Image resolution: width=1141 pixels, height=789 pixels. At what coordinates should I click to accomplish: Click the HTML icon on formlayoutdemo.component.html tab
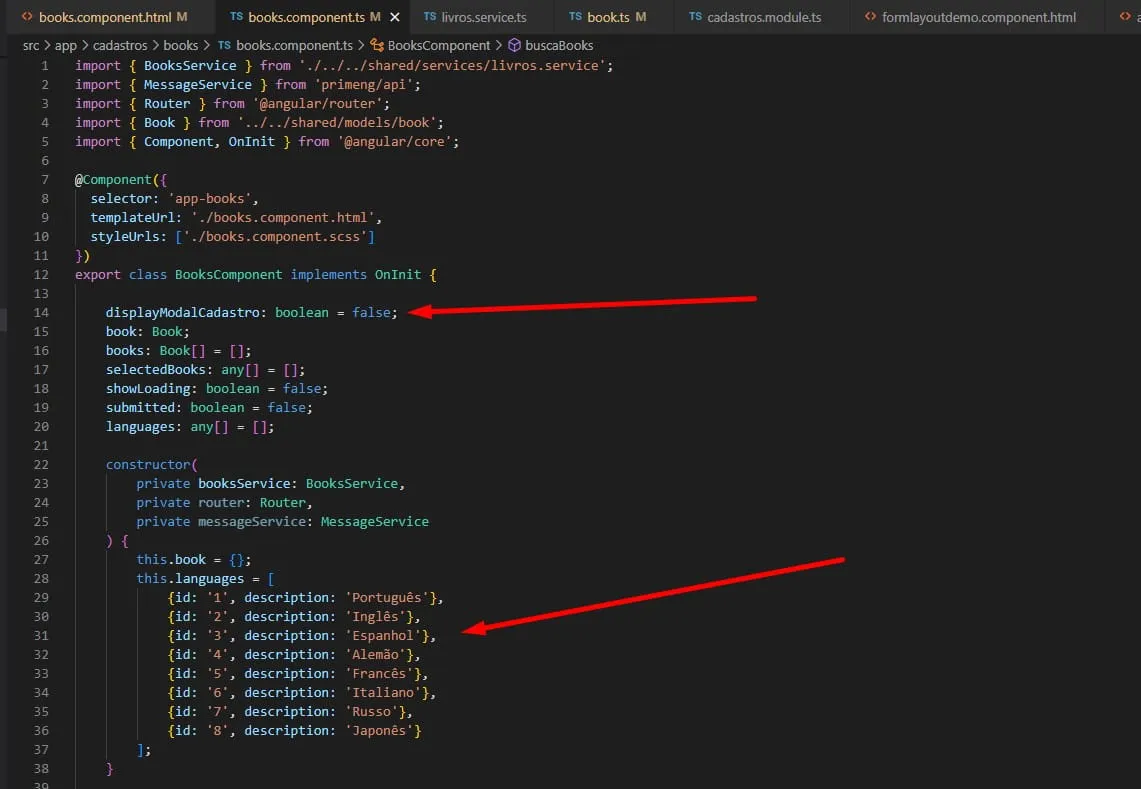868,17
